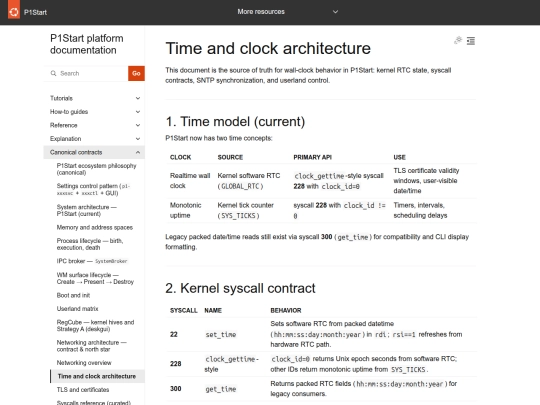Click the Realtime wall clock cell
Image resolution: width=540 pixels, height=405 pixels.
190,181
